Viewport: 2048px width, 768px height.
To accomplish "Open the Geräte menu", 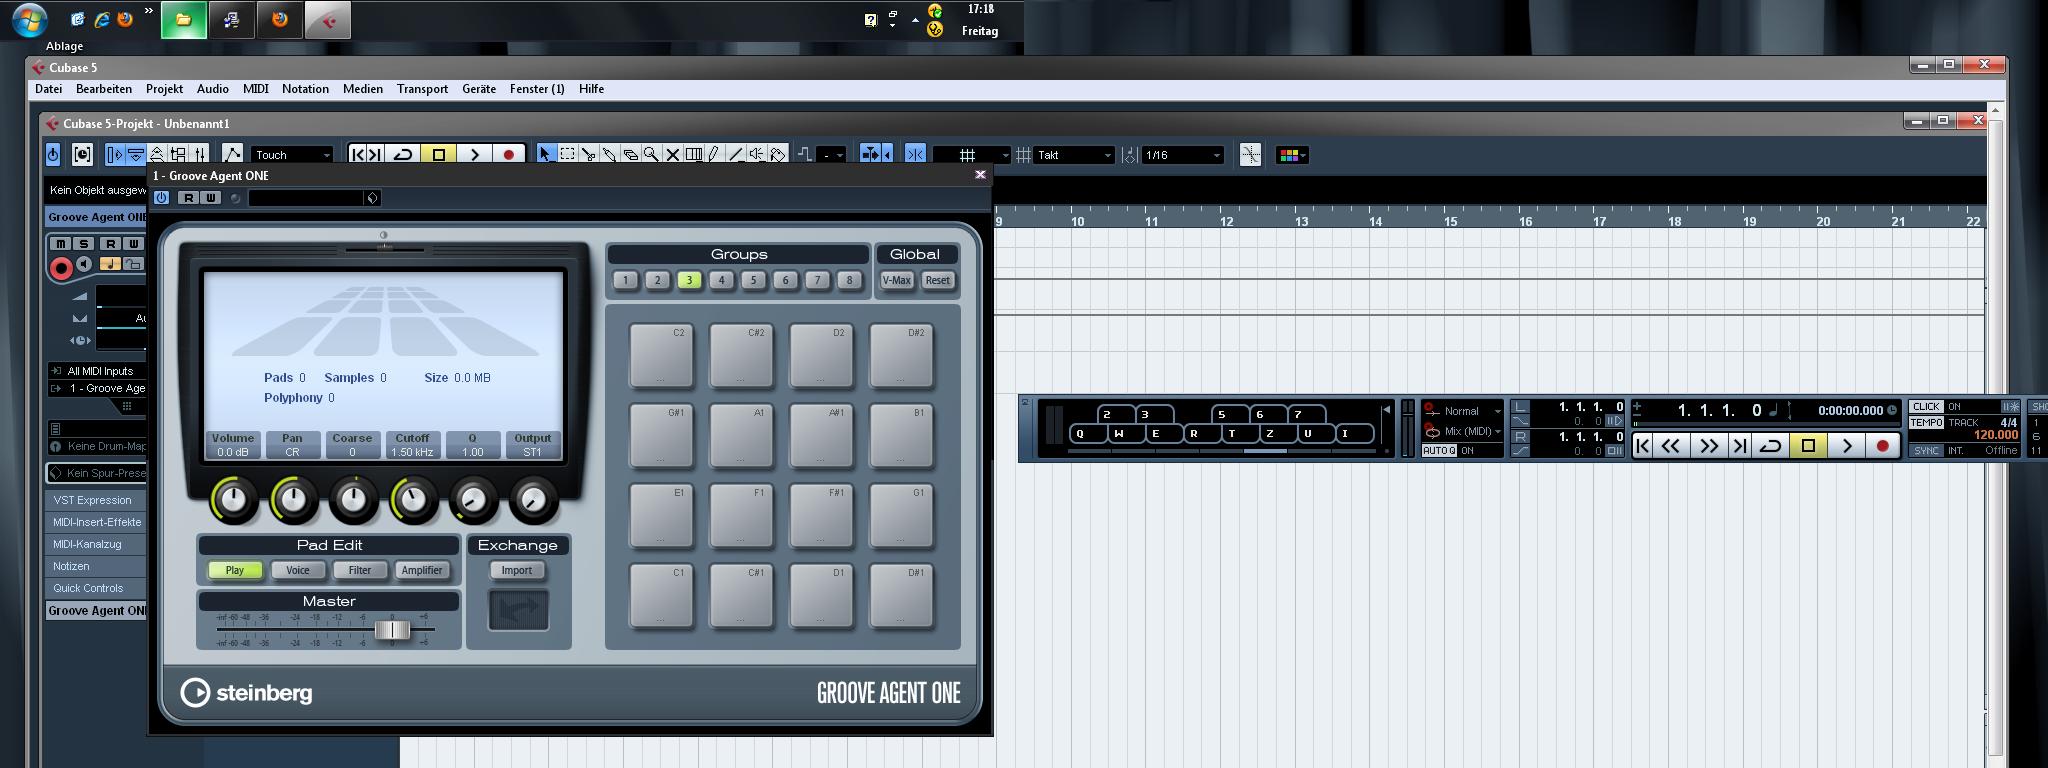I will click(479, 89).
